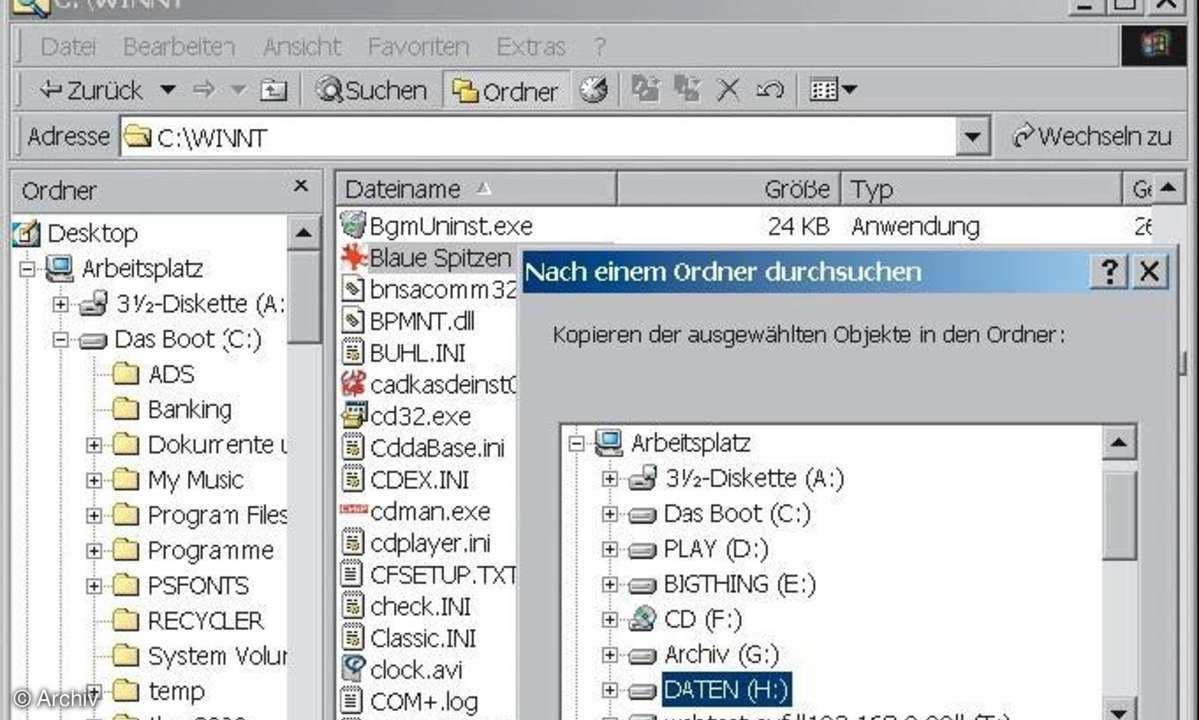Screen dimensions: 1199x720
Task: Open the Datei menu
Action: click(x=68, y=46)
